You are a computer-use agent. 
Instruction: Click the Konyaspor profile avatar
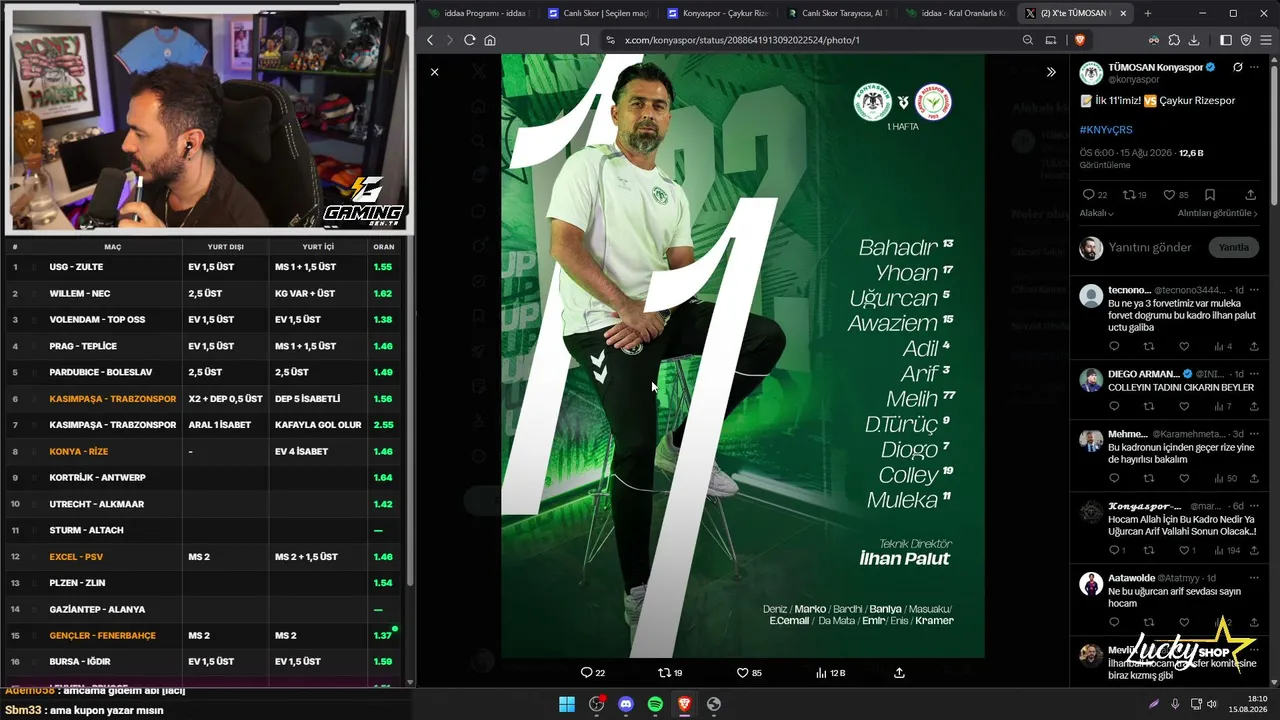[x=1091, y=73]
